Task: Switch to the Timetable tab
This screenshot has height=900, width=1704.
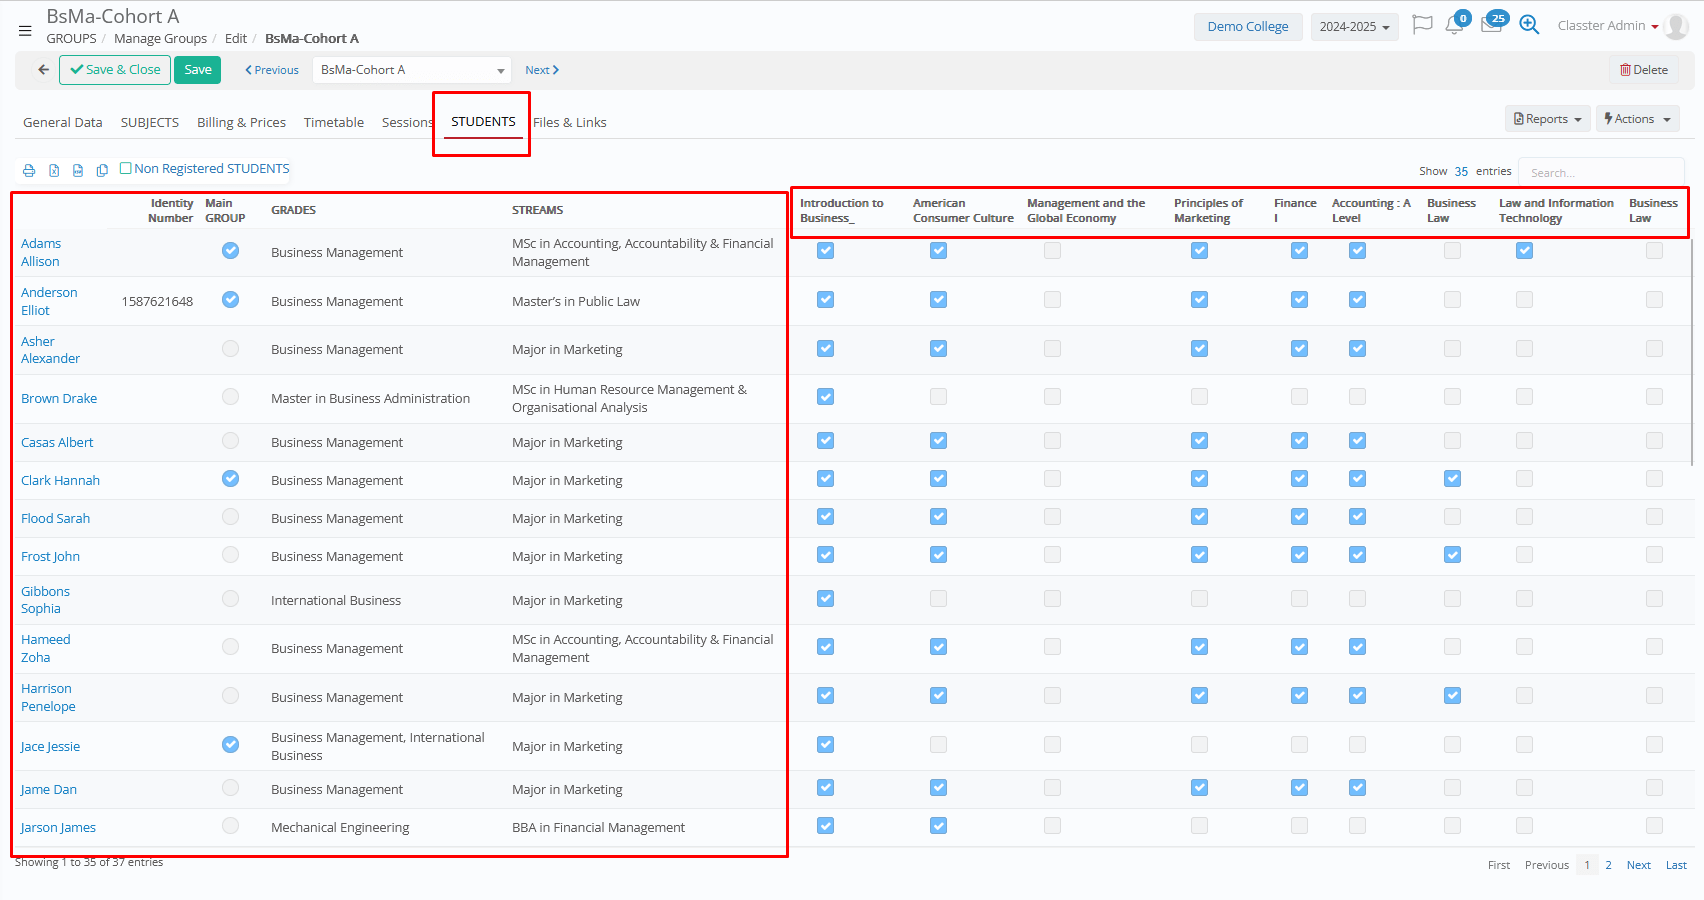Action: (x=333, y=123)
